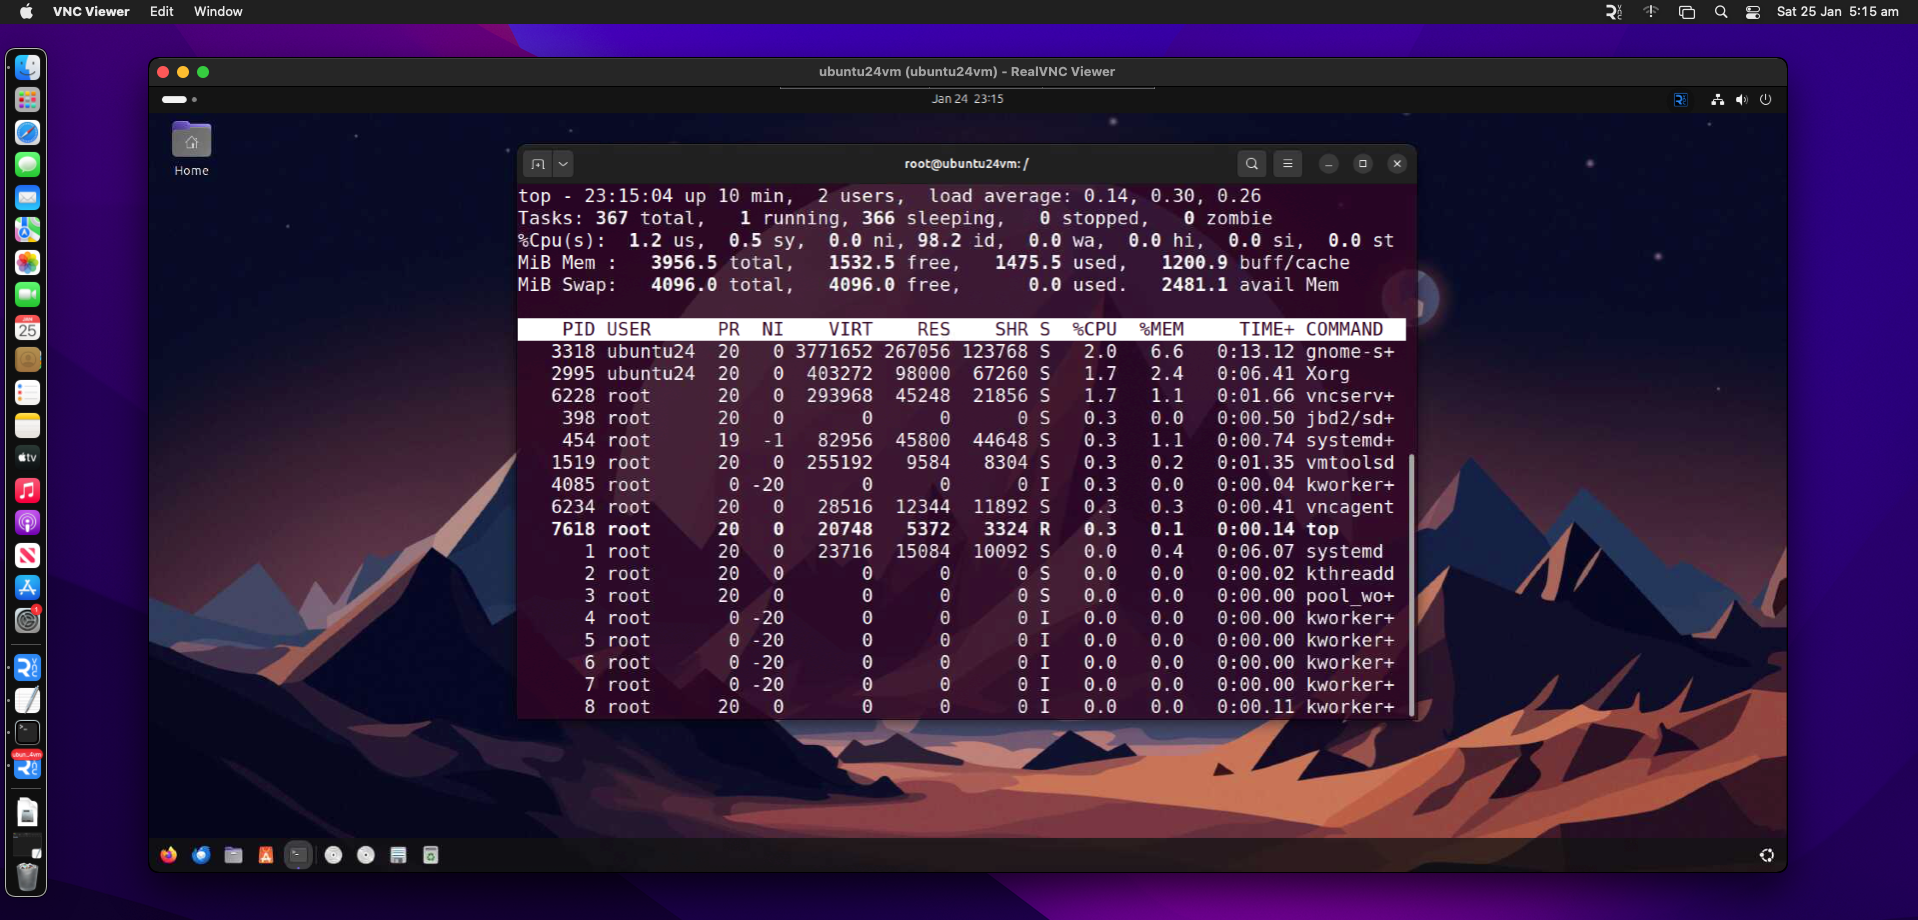Screen dimensions: 1918x920
Task: Open Thunderbird from the Ubuntu dock
Action: coord(201,855)
